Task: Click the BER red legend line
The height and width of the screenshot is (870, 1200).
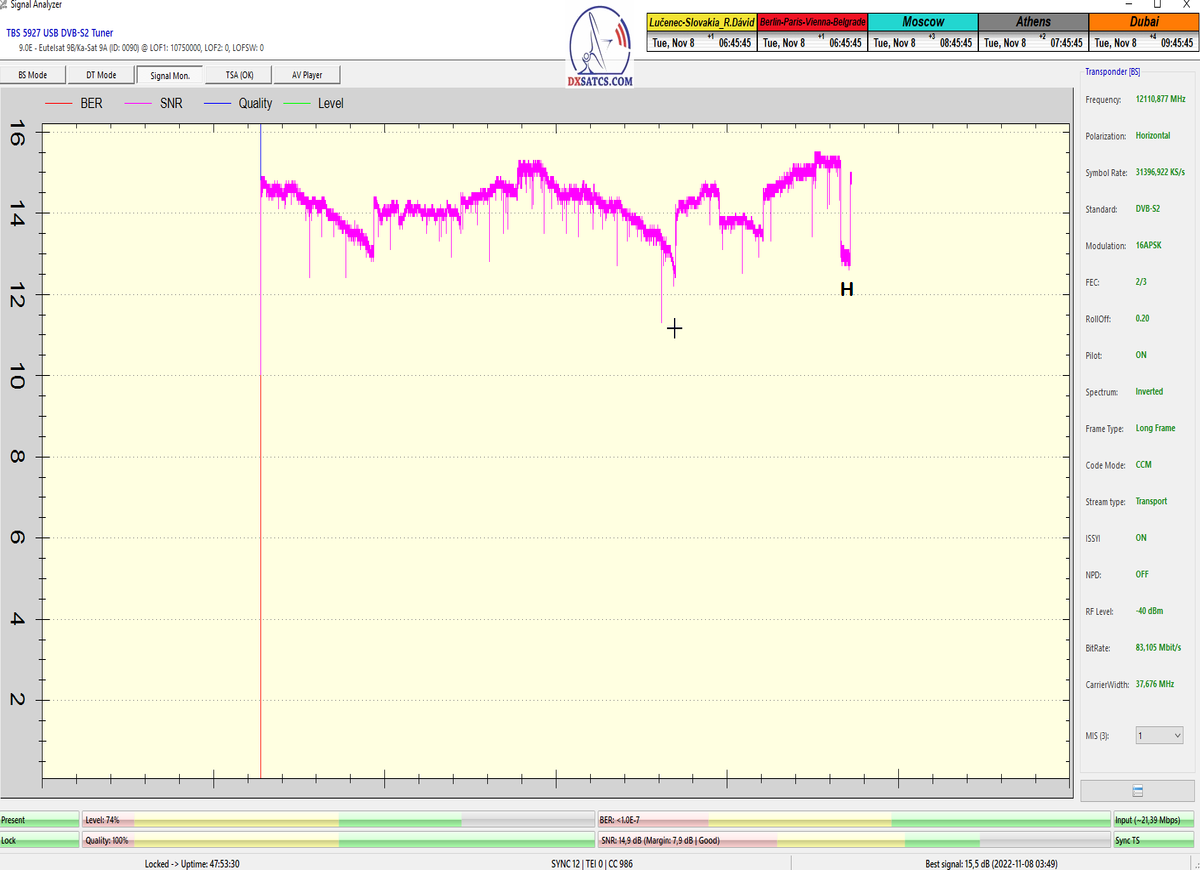Action: [58, 103]
